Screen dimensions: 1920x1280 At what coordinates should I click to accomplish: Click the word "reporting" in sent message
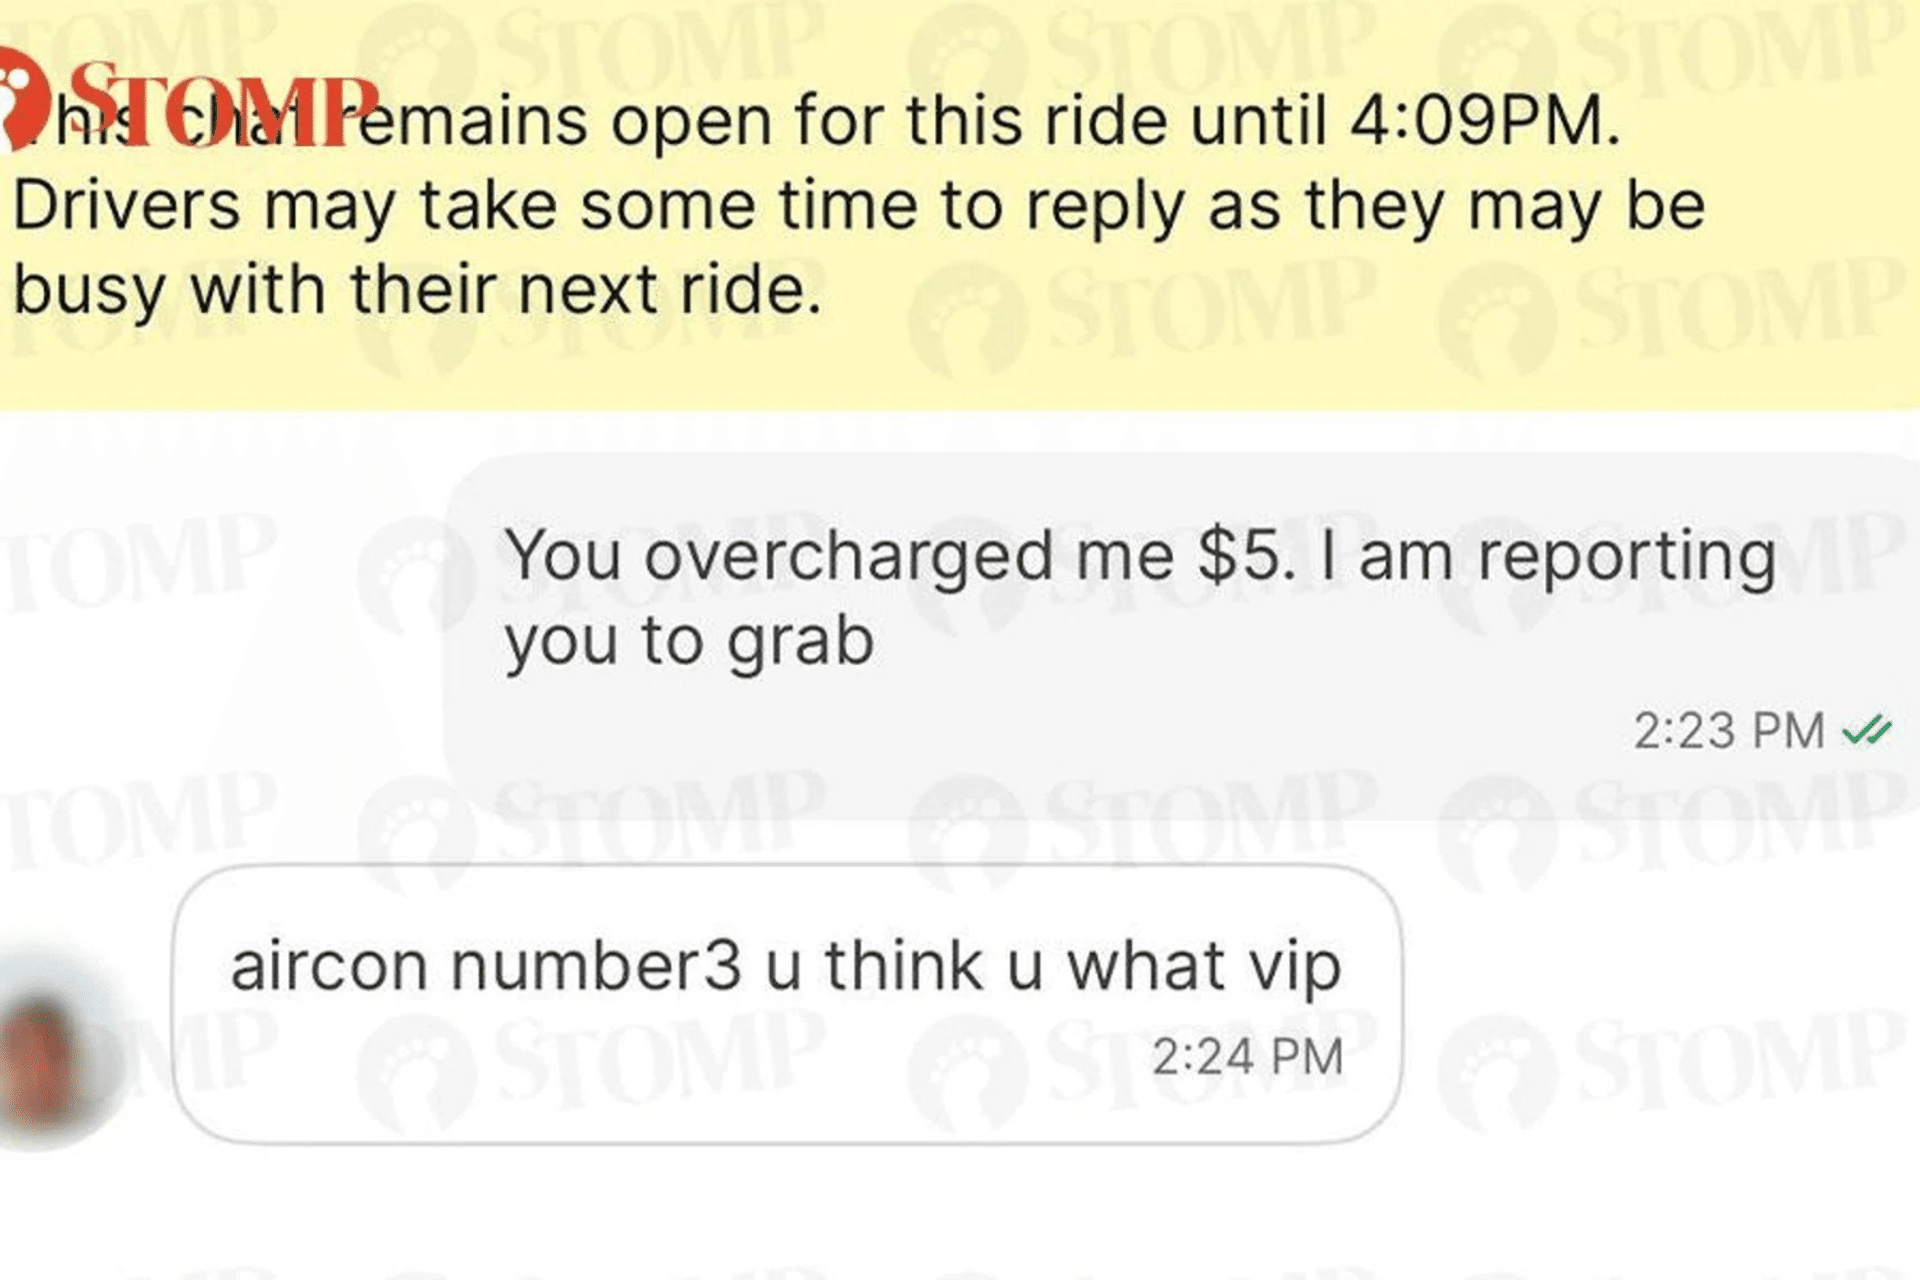[1627, 557]
